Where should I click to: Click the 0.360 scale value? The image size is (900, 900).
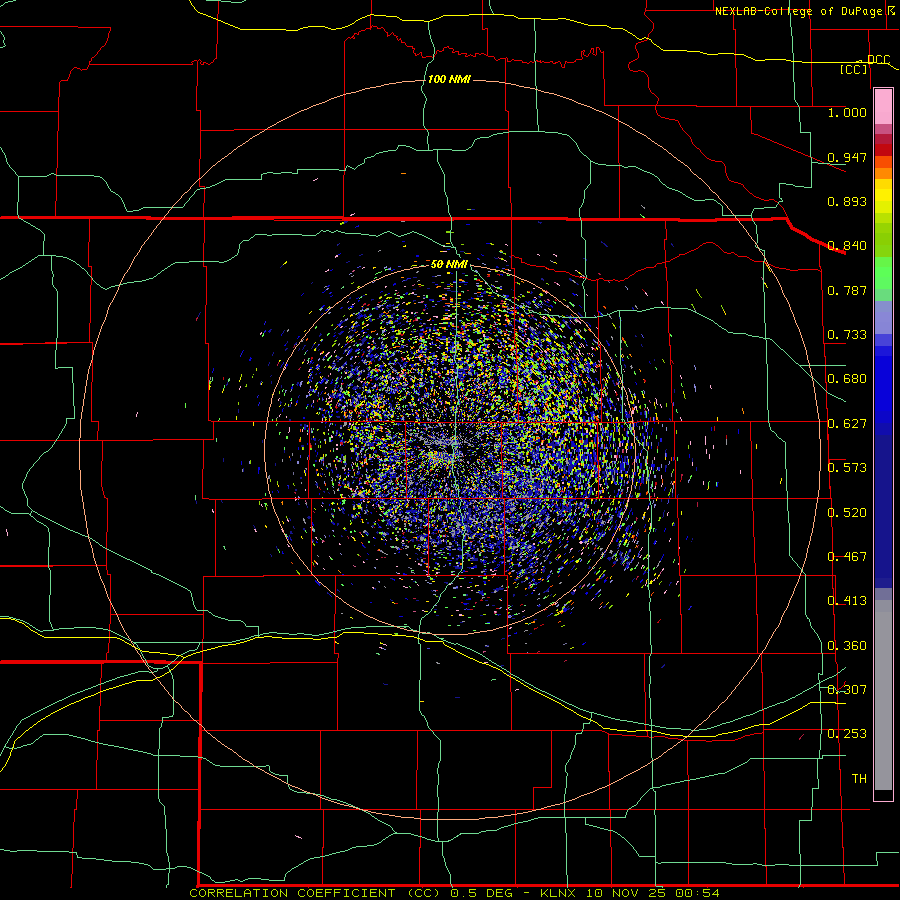[x=847, y=646]
